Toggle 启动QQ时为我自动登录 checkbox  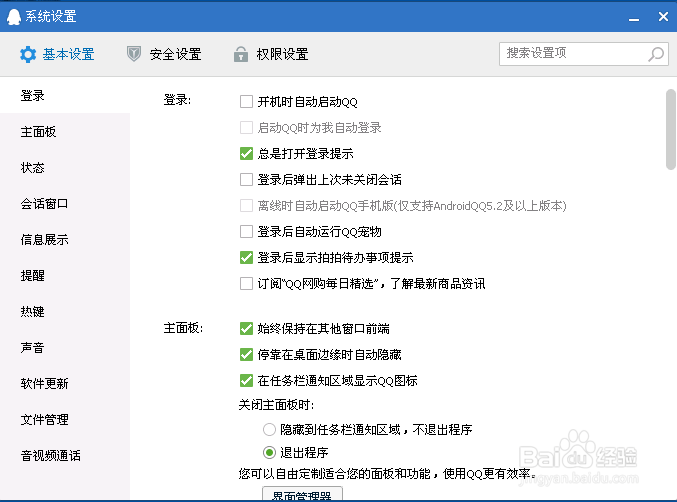[246, 128]
